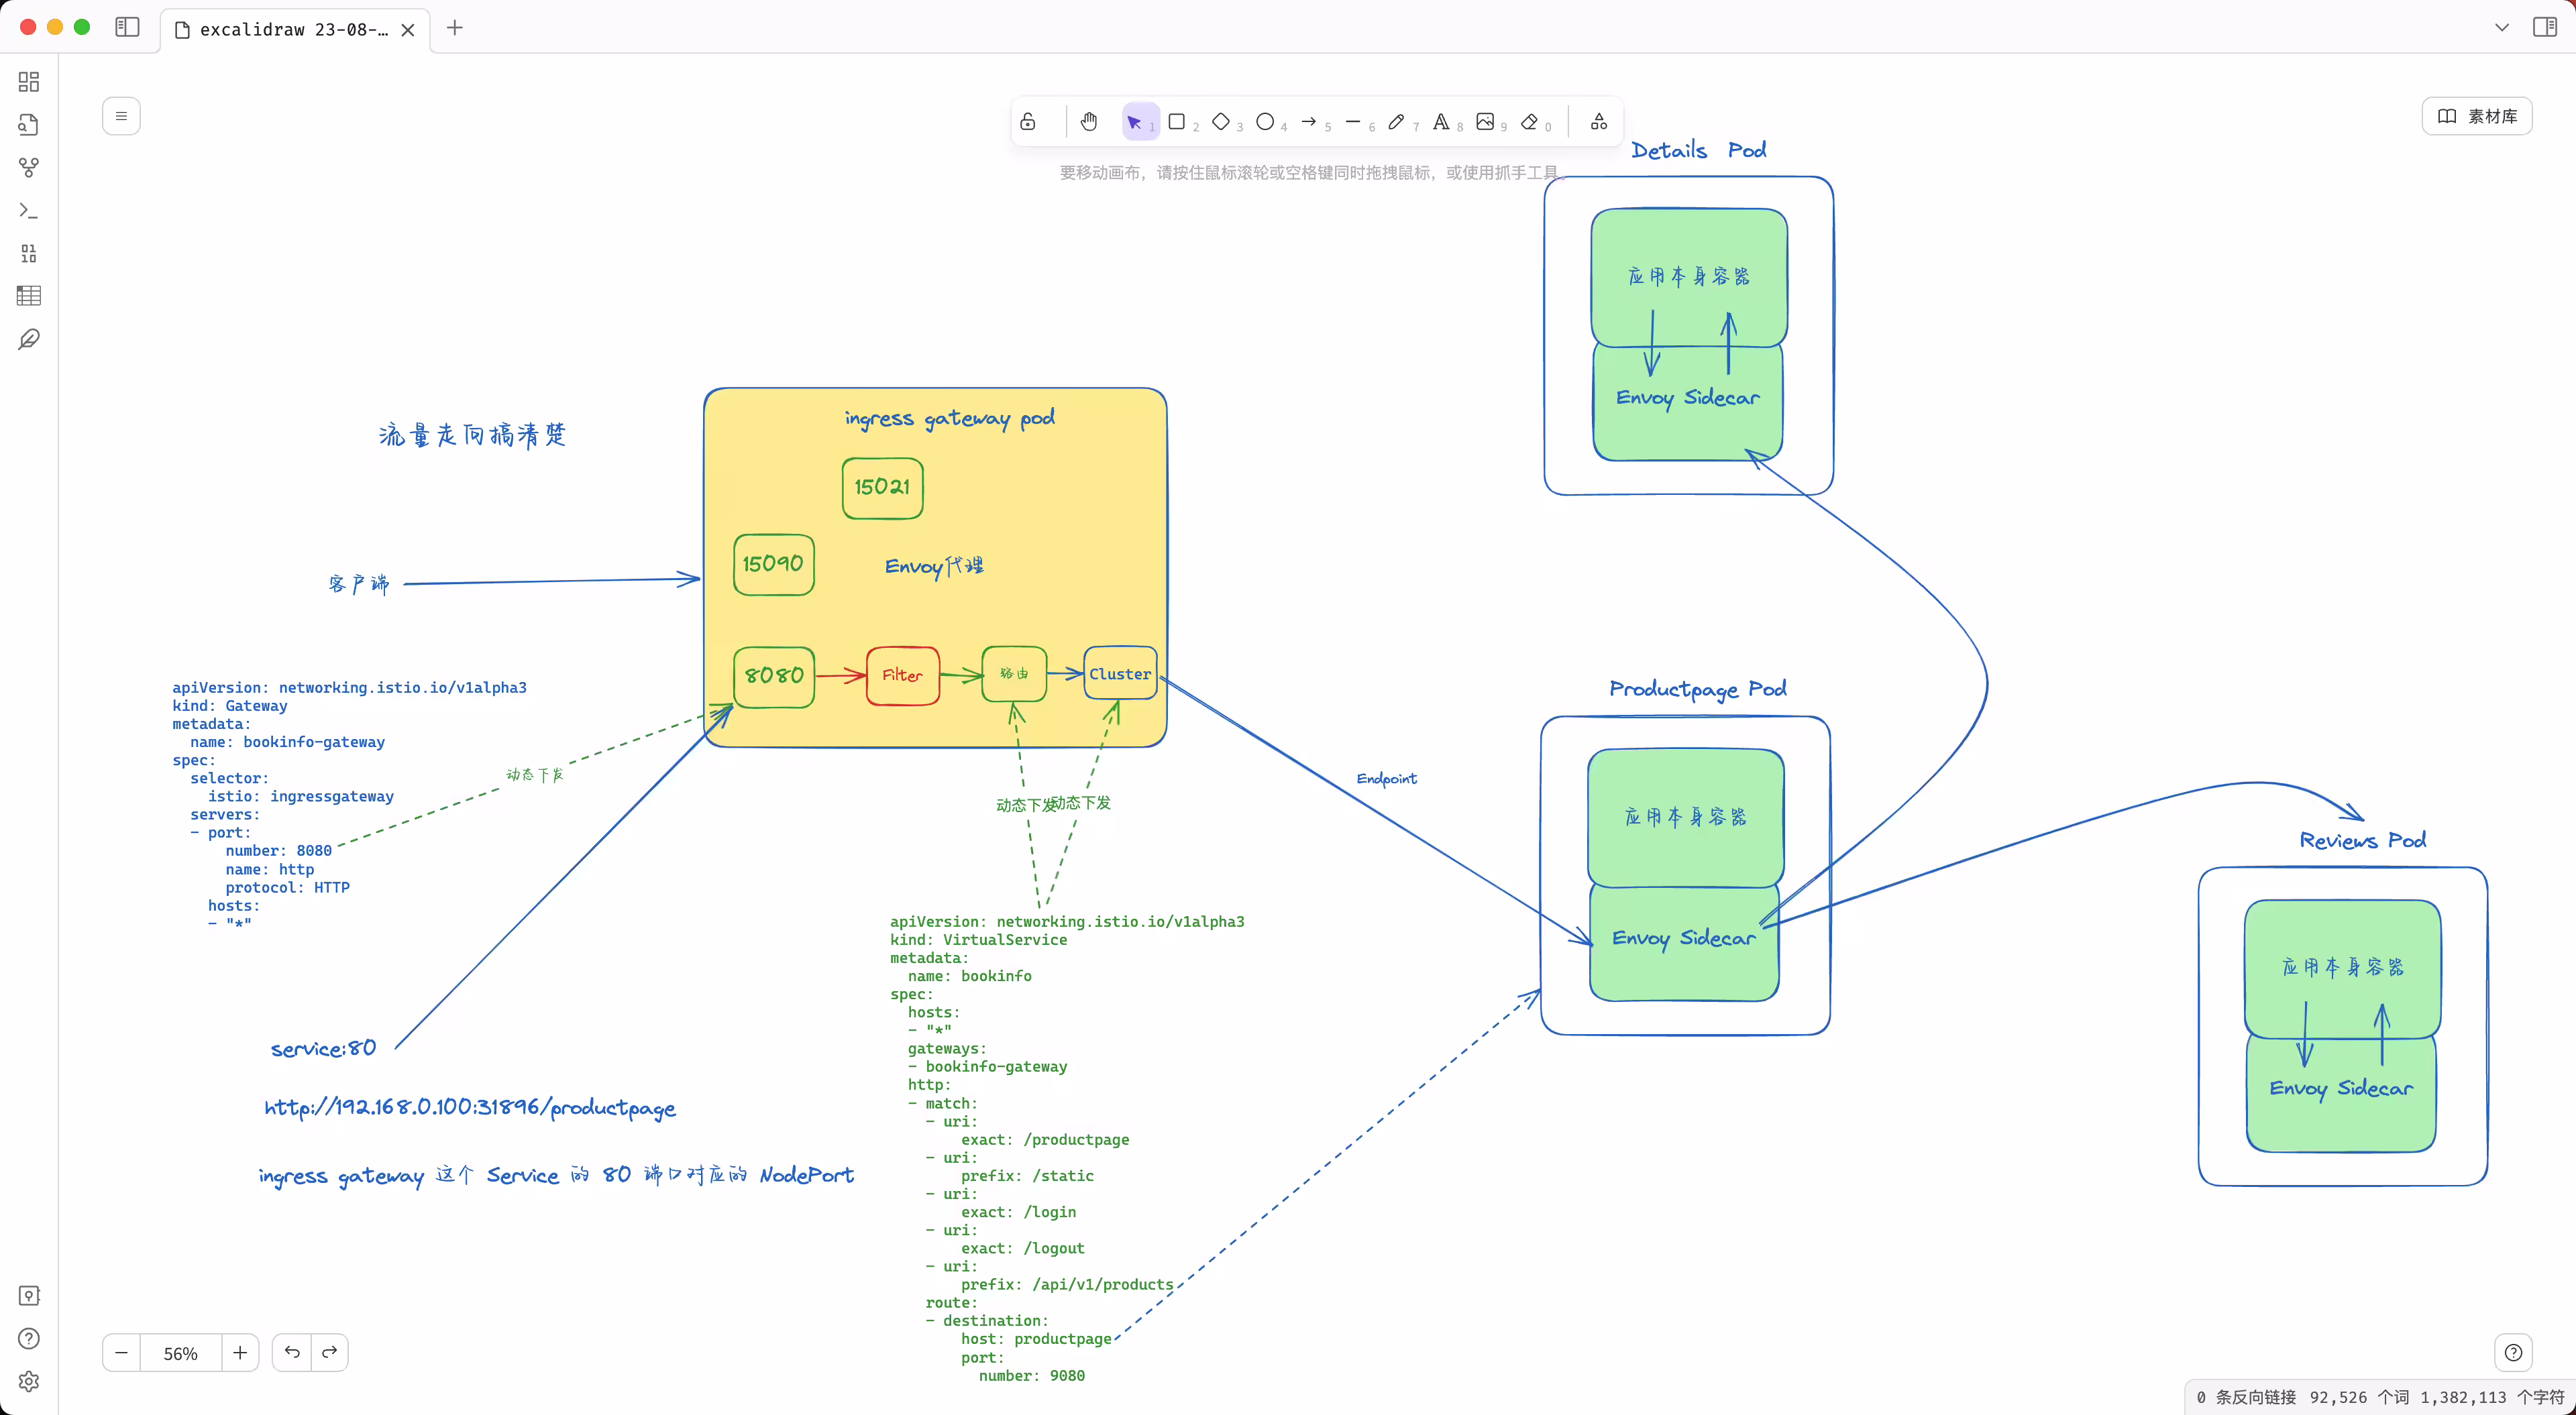The width and height of the screenshot is (2576, 1415).
Task: Choose the text tool
Action: tap(1441, 122)
